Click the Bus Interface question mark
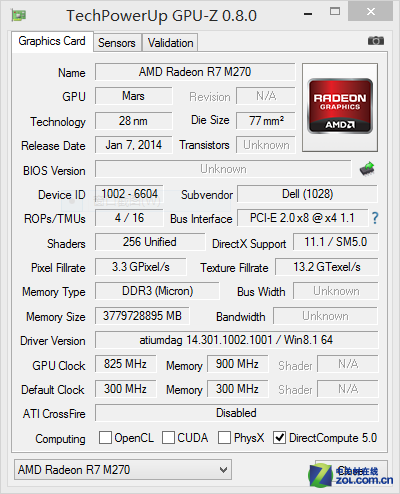 375,218
